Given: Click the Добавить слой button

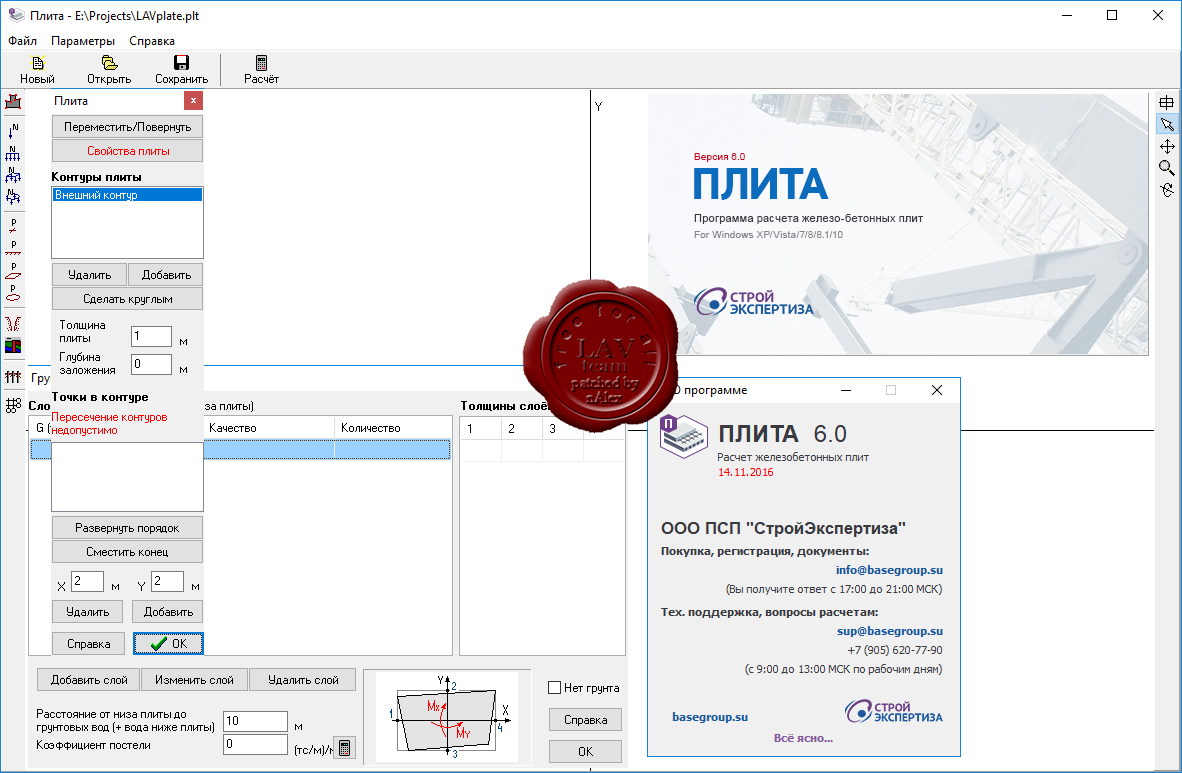Looking at the screenshot, I should point(89,679).
